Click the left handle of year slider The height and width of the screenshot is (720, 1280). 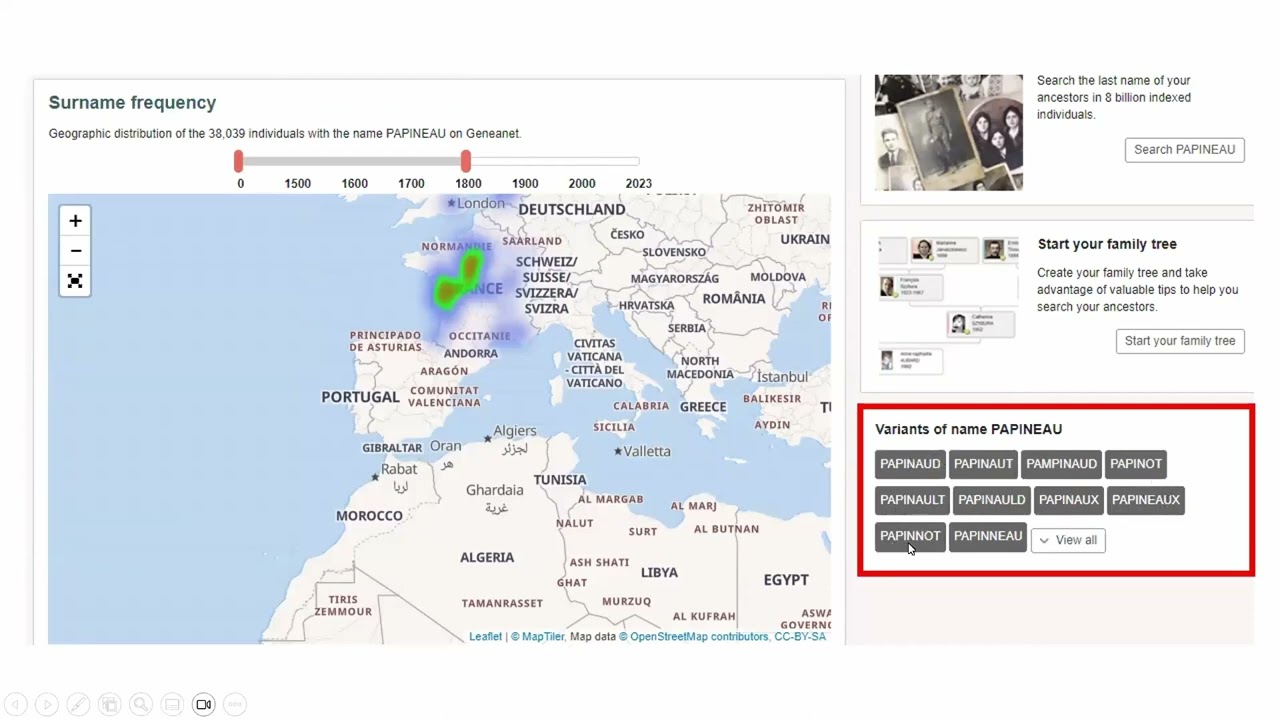(x=239, y=160)
